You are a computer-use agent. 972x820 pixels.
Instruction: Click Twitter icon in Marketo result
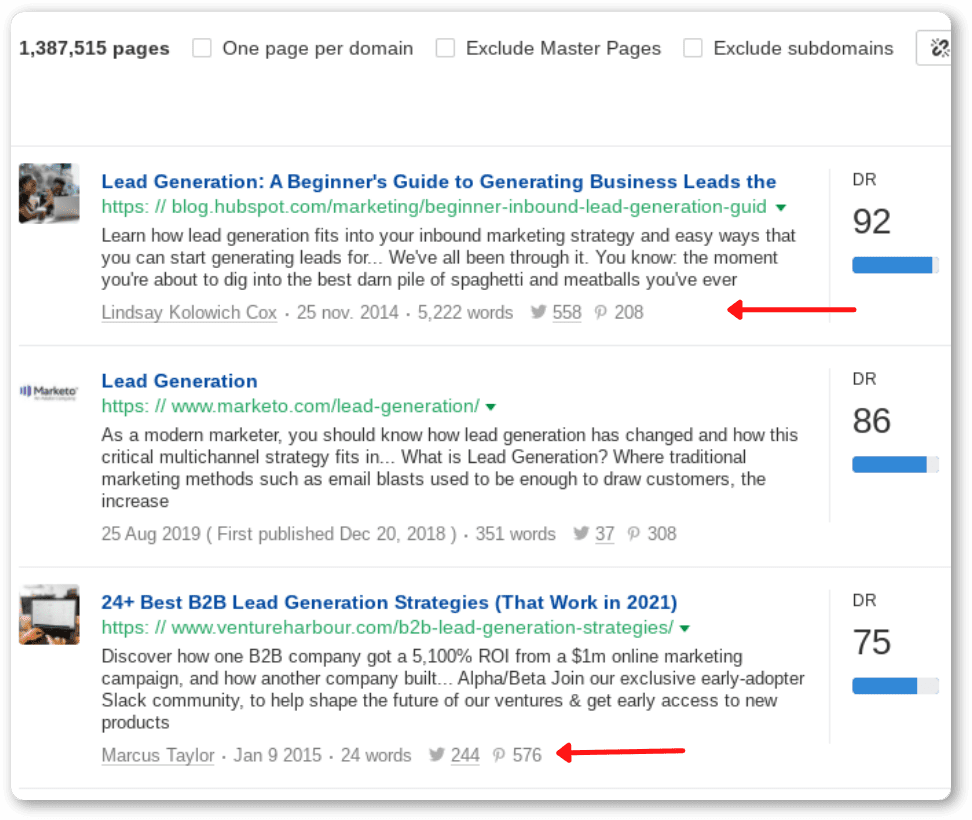tap(581, 534)
